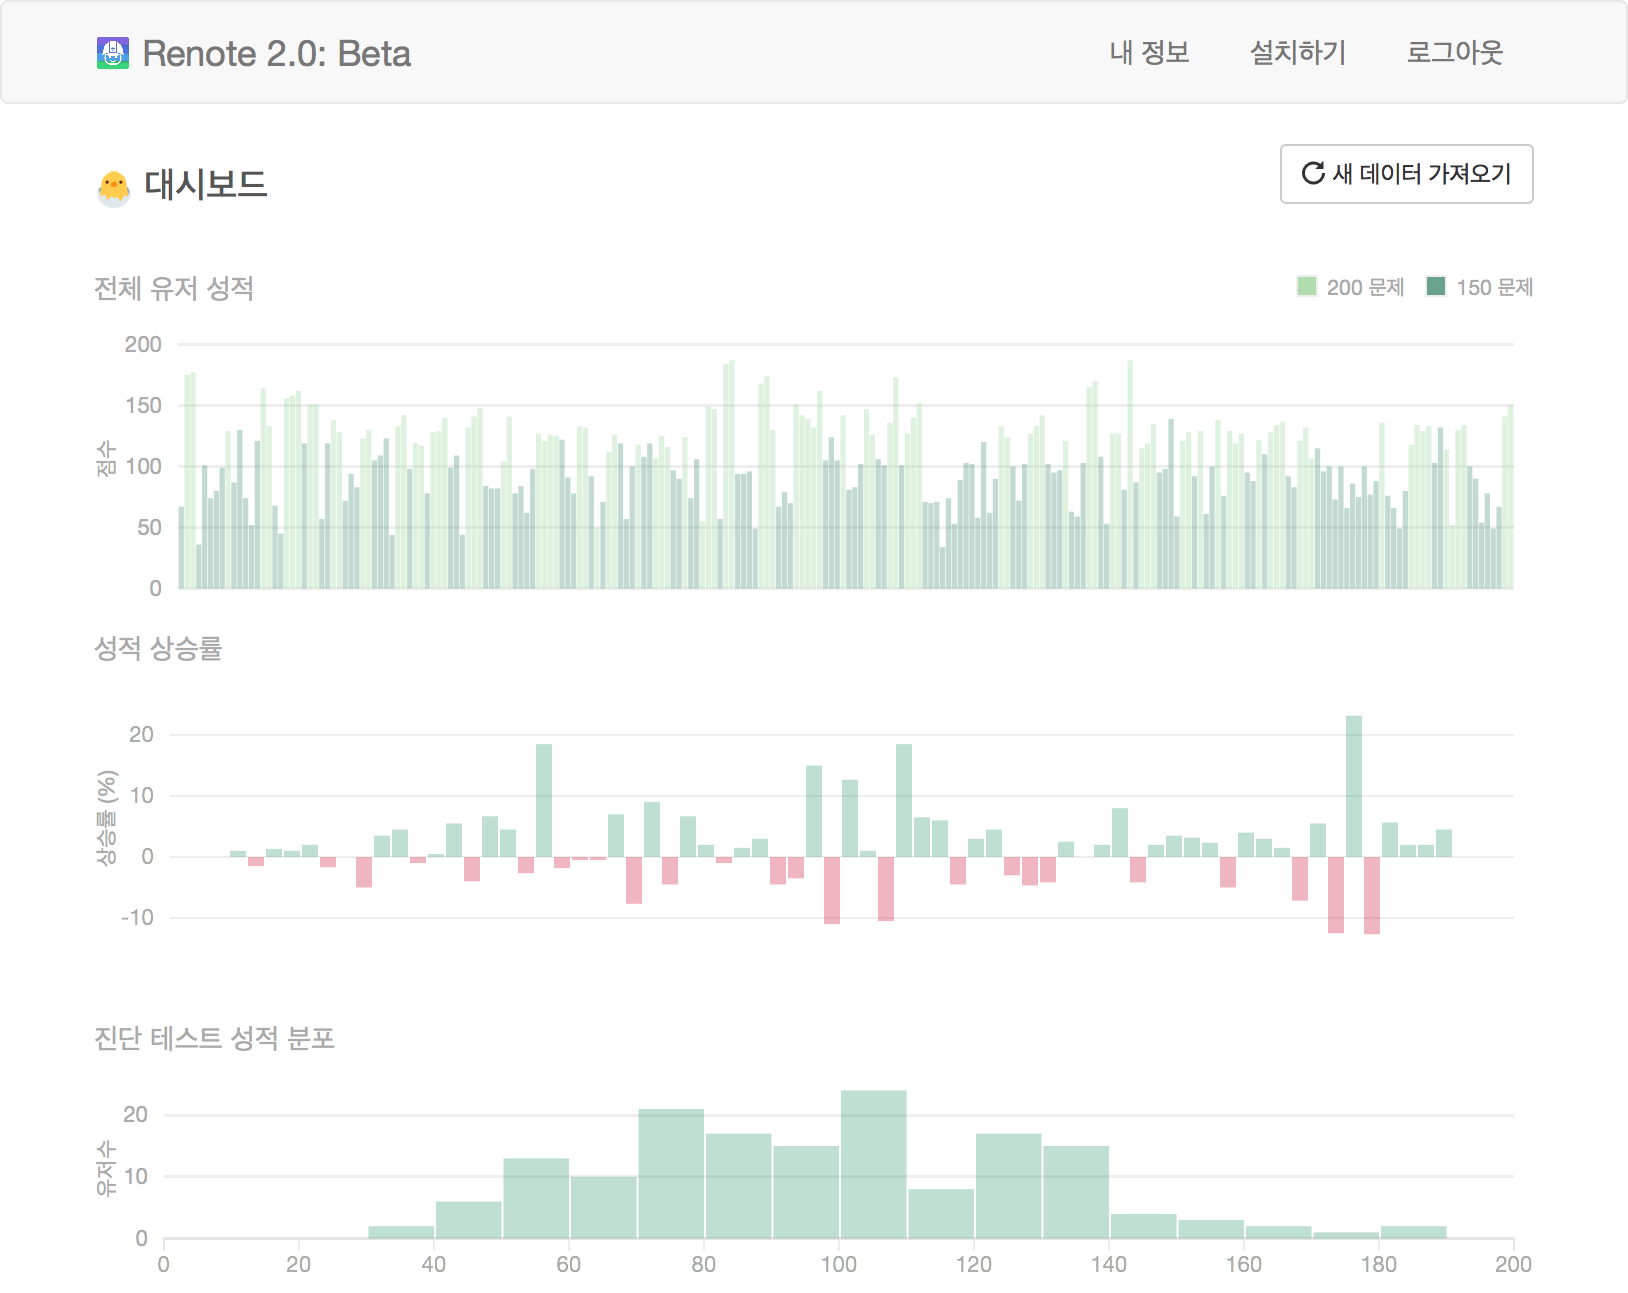1628x1293 pixels.
Task: Click the 점수 y-axis label
Action: click(106, 460)
